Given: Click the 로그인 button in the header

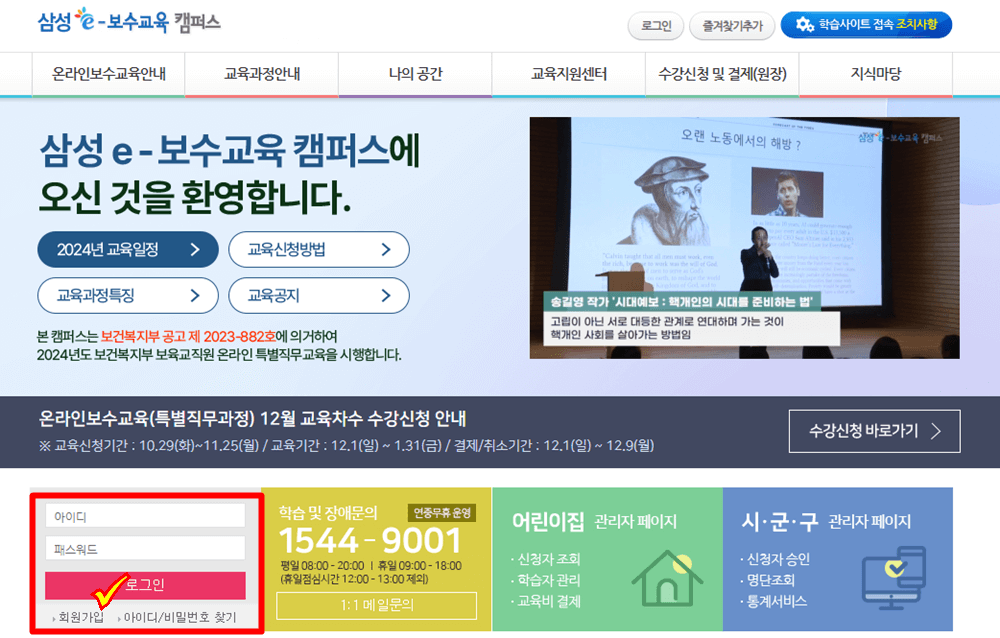Looking at the screenshot, I should point(656,26).
